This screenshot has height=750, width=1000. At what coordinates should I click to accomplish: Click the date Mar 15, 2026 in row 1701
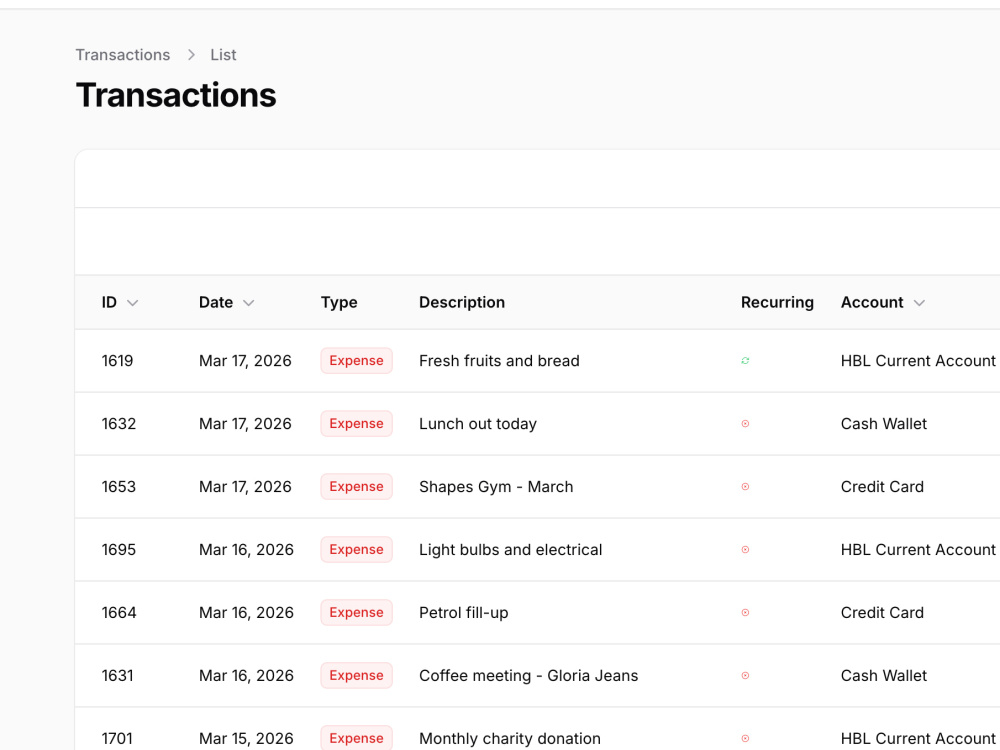[x=246, y=739]
